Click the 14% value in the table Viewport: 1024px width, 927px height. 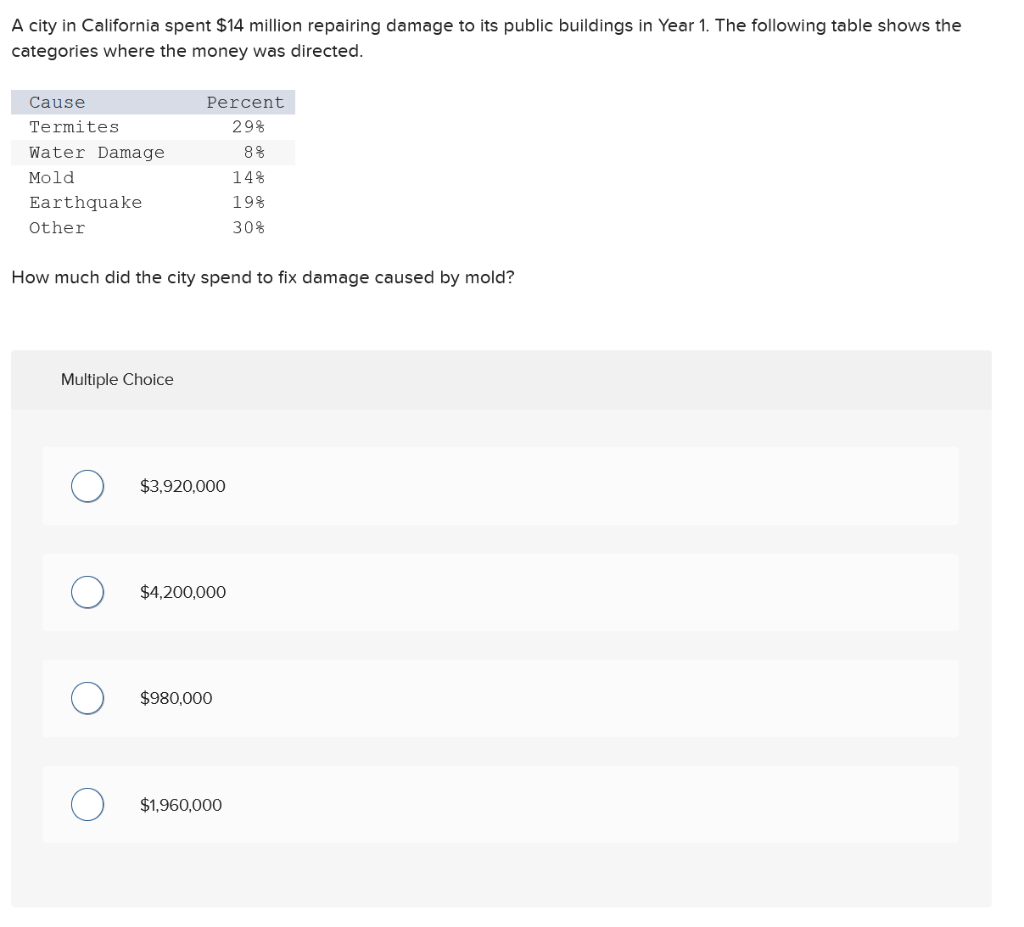point(248,178)
